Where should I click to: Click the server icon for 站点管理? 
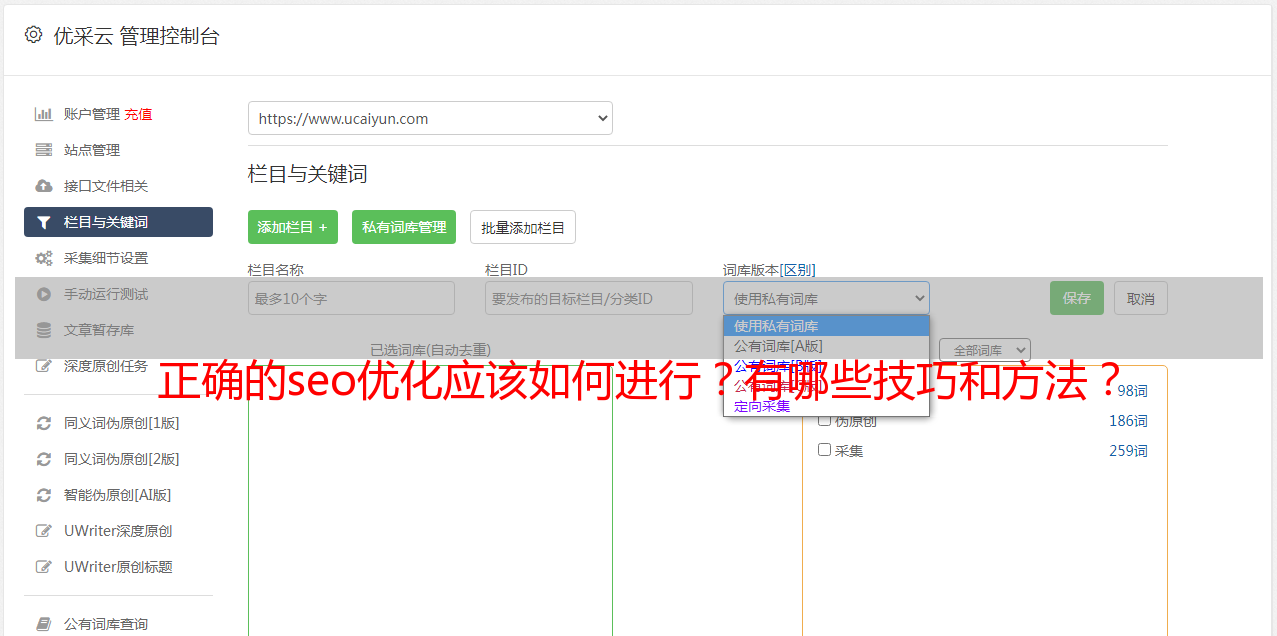point(43,150)
